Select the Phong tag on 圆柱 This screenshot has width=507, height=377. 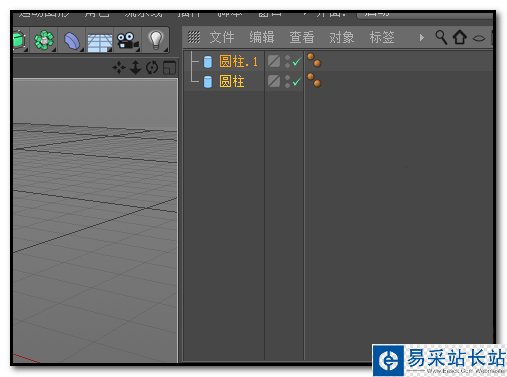314,80
